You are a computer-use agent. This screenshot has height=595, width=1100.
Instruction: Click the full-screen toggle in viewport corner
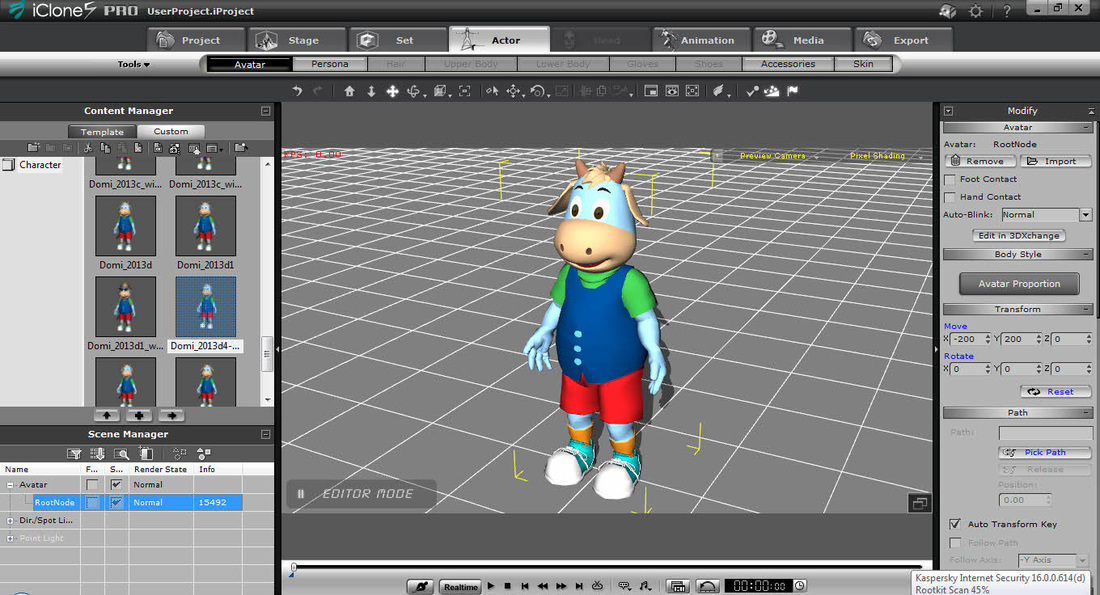pos(919,503)
